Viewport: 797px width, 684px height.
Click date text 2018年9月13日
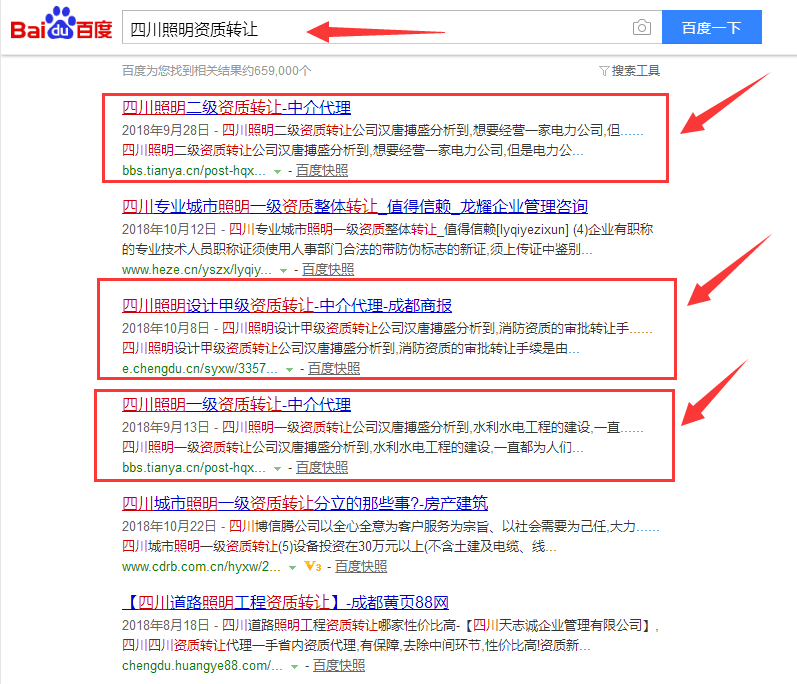point(166,427)
